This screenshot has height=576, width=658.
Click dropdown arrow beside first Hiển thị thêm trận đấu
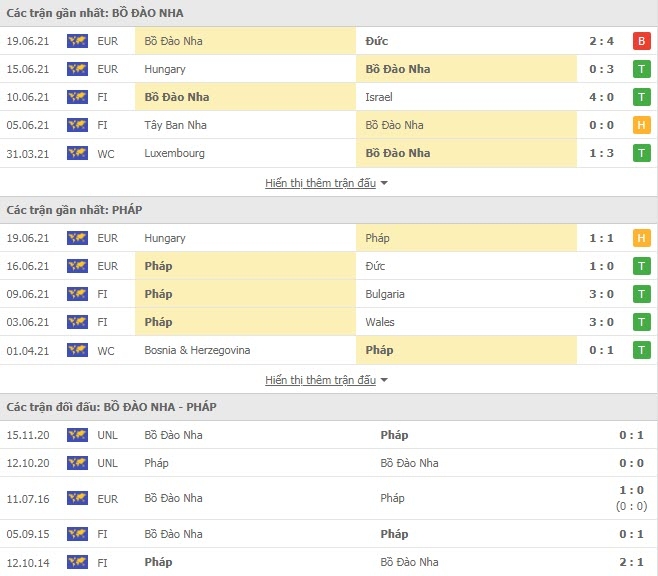point(384,183)
